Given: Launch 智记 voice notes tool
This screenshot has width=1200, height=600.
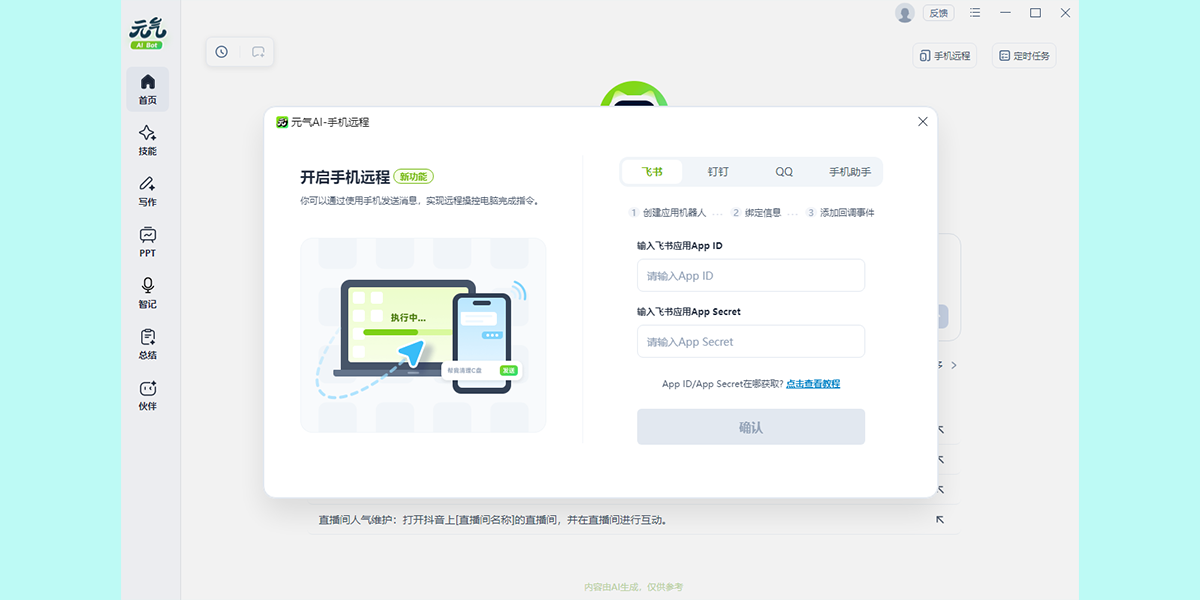Looking at the screenshot, I should tap(147, 293).
